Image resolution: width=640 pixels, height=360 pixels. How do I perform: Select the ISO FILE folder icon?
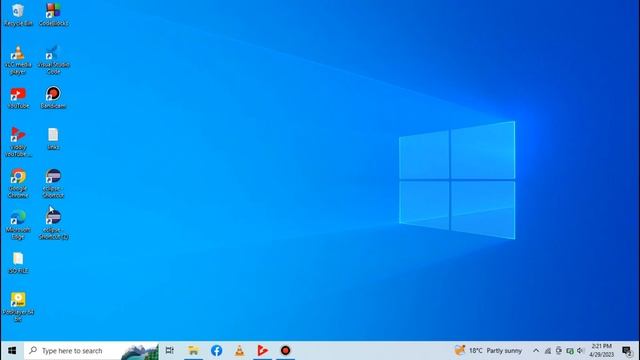18,263
